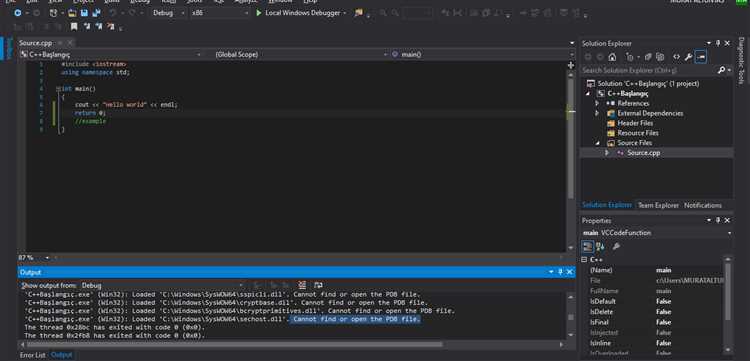
Task: Click the IsDefault False value in Properties
Action: (x=663, y=302)
